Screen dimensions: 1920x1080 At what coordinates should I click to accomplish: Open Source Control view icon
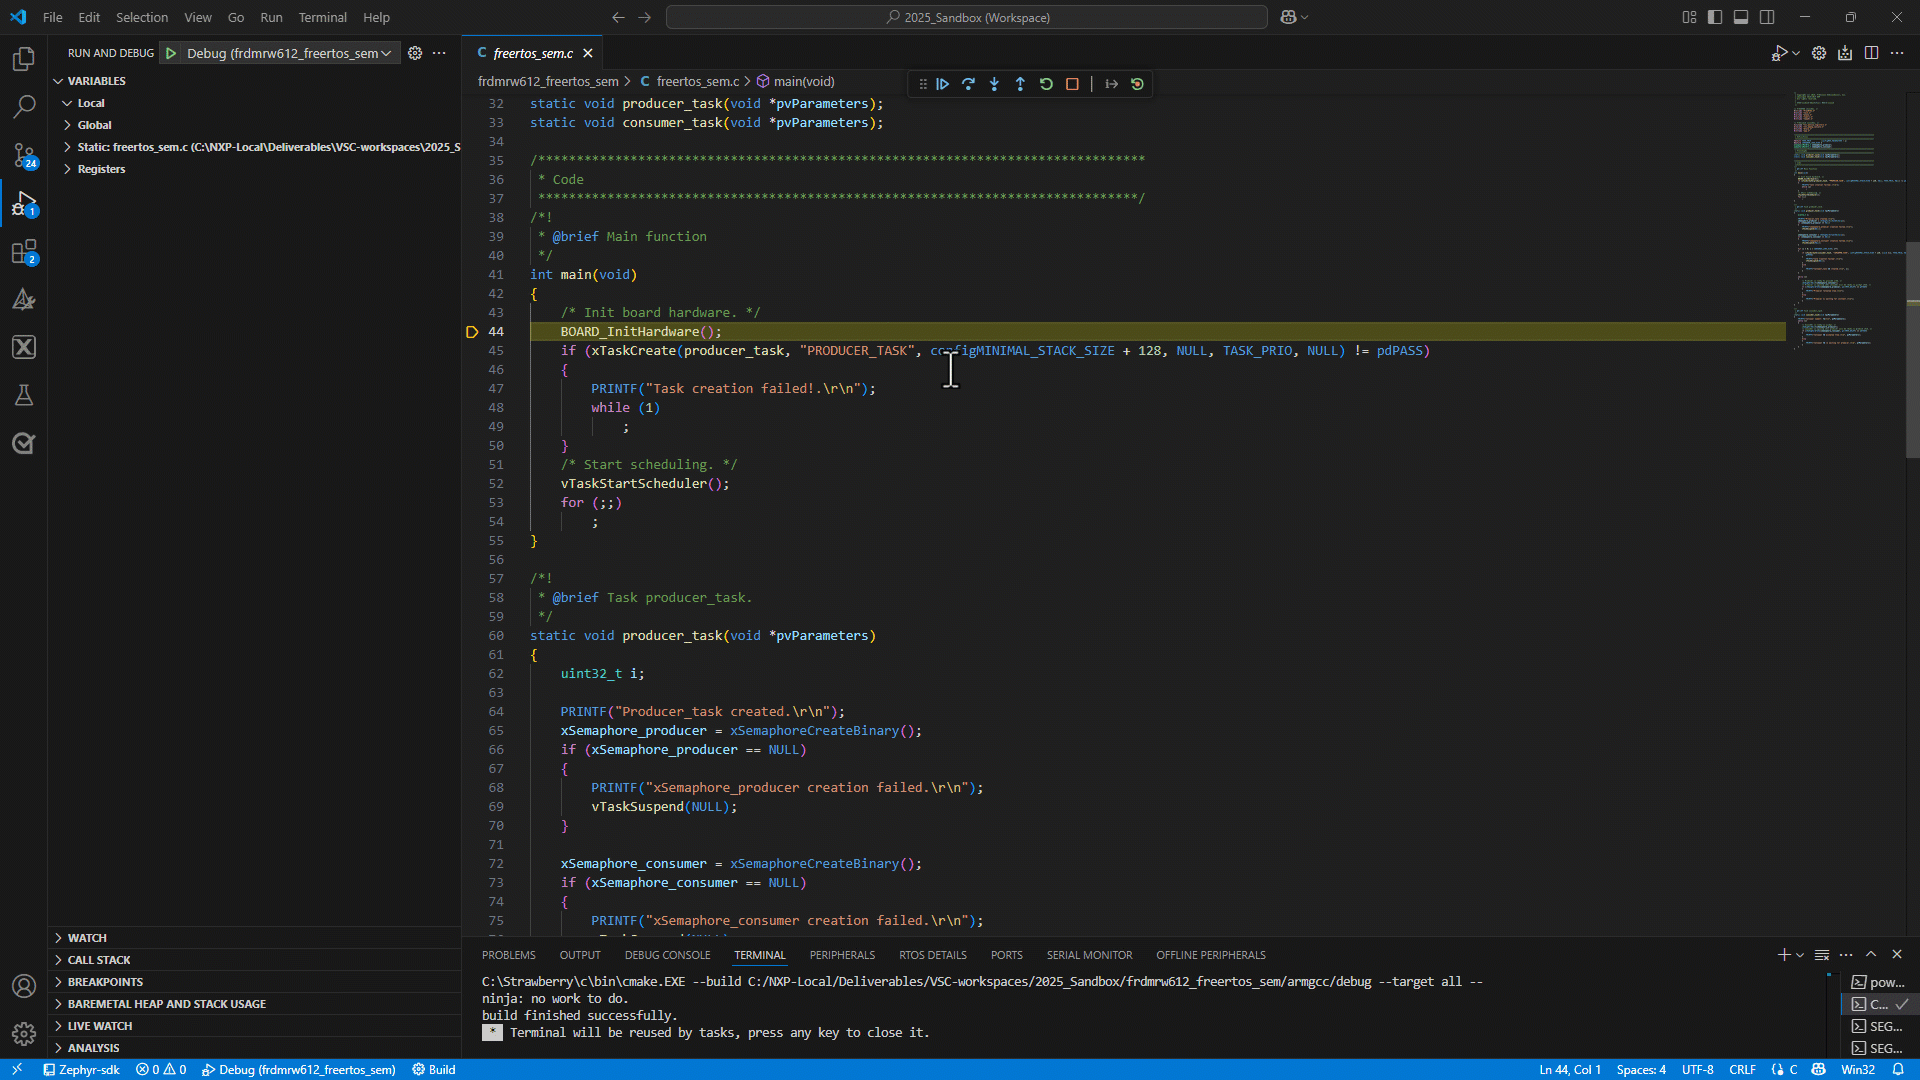(24, 155)
